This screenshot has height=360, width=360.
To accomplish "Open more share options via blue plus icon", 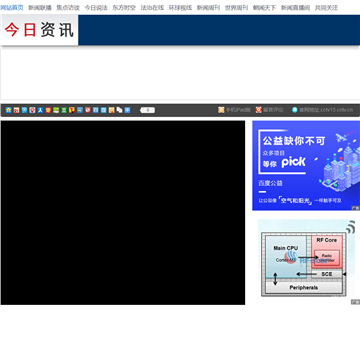I will pos(127,110).
